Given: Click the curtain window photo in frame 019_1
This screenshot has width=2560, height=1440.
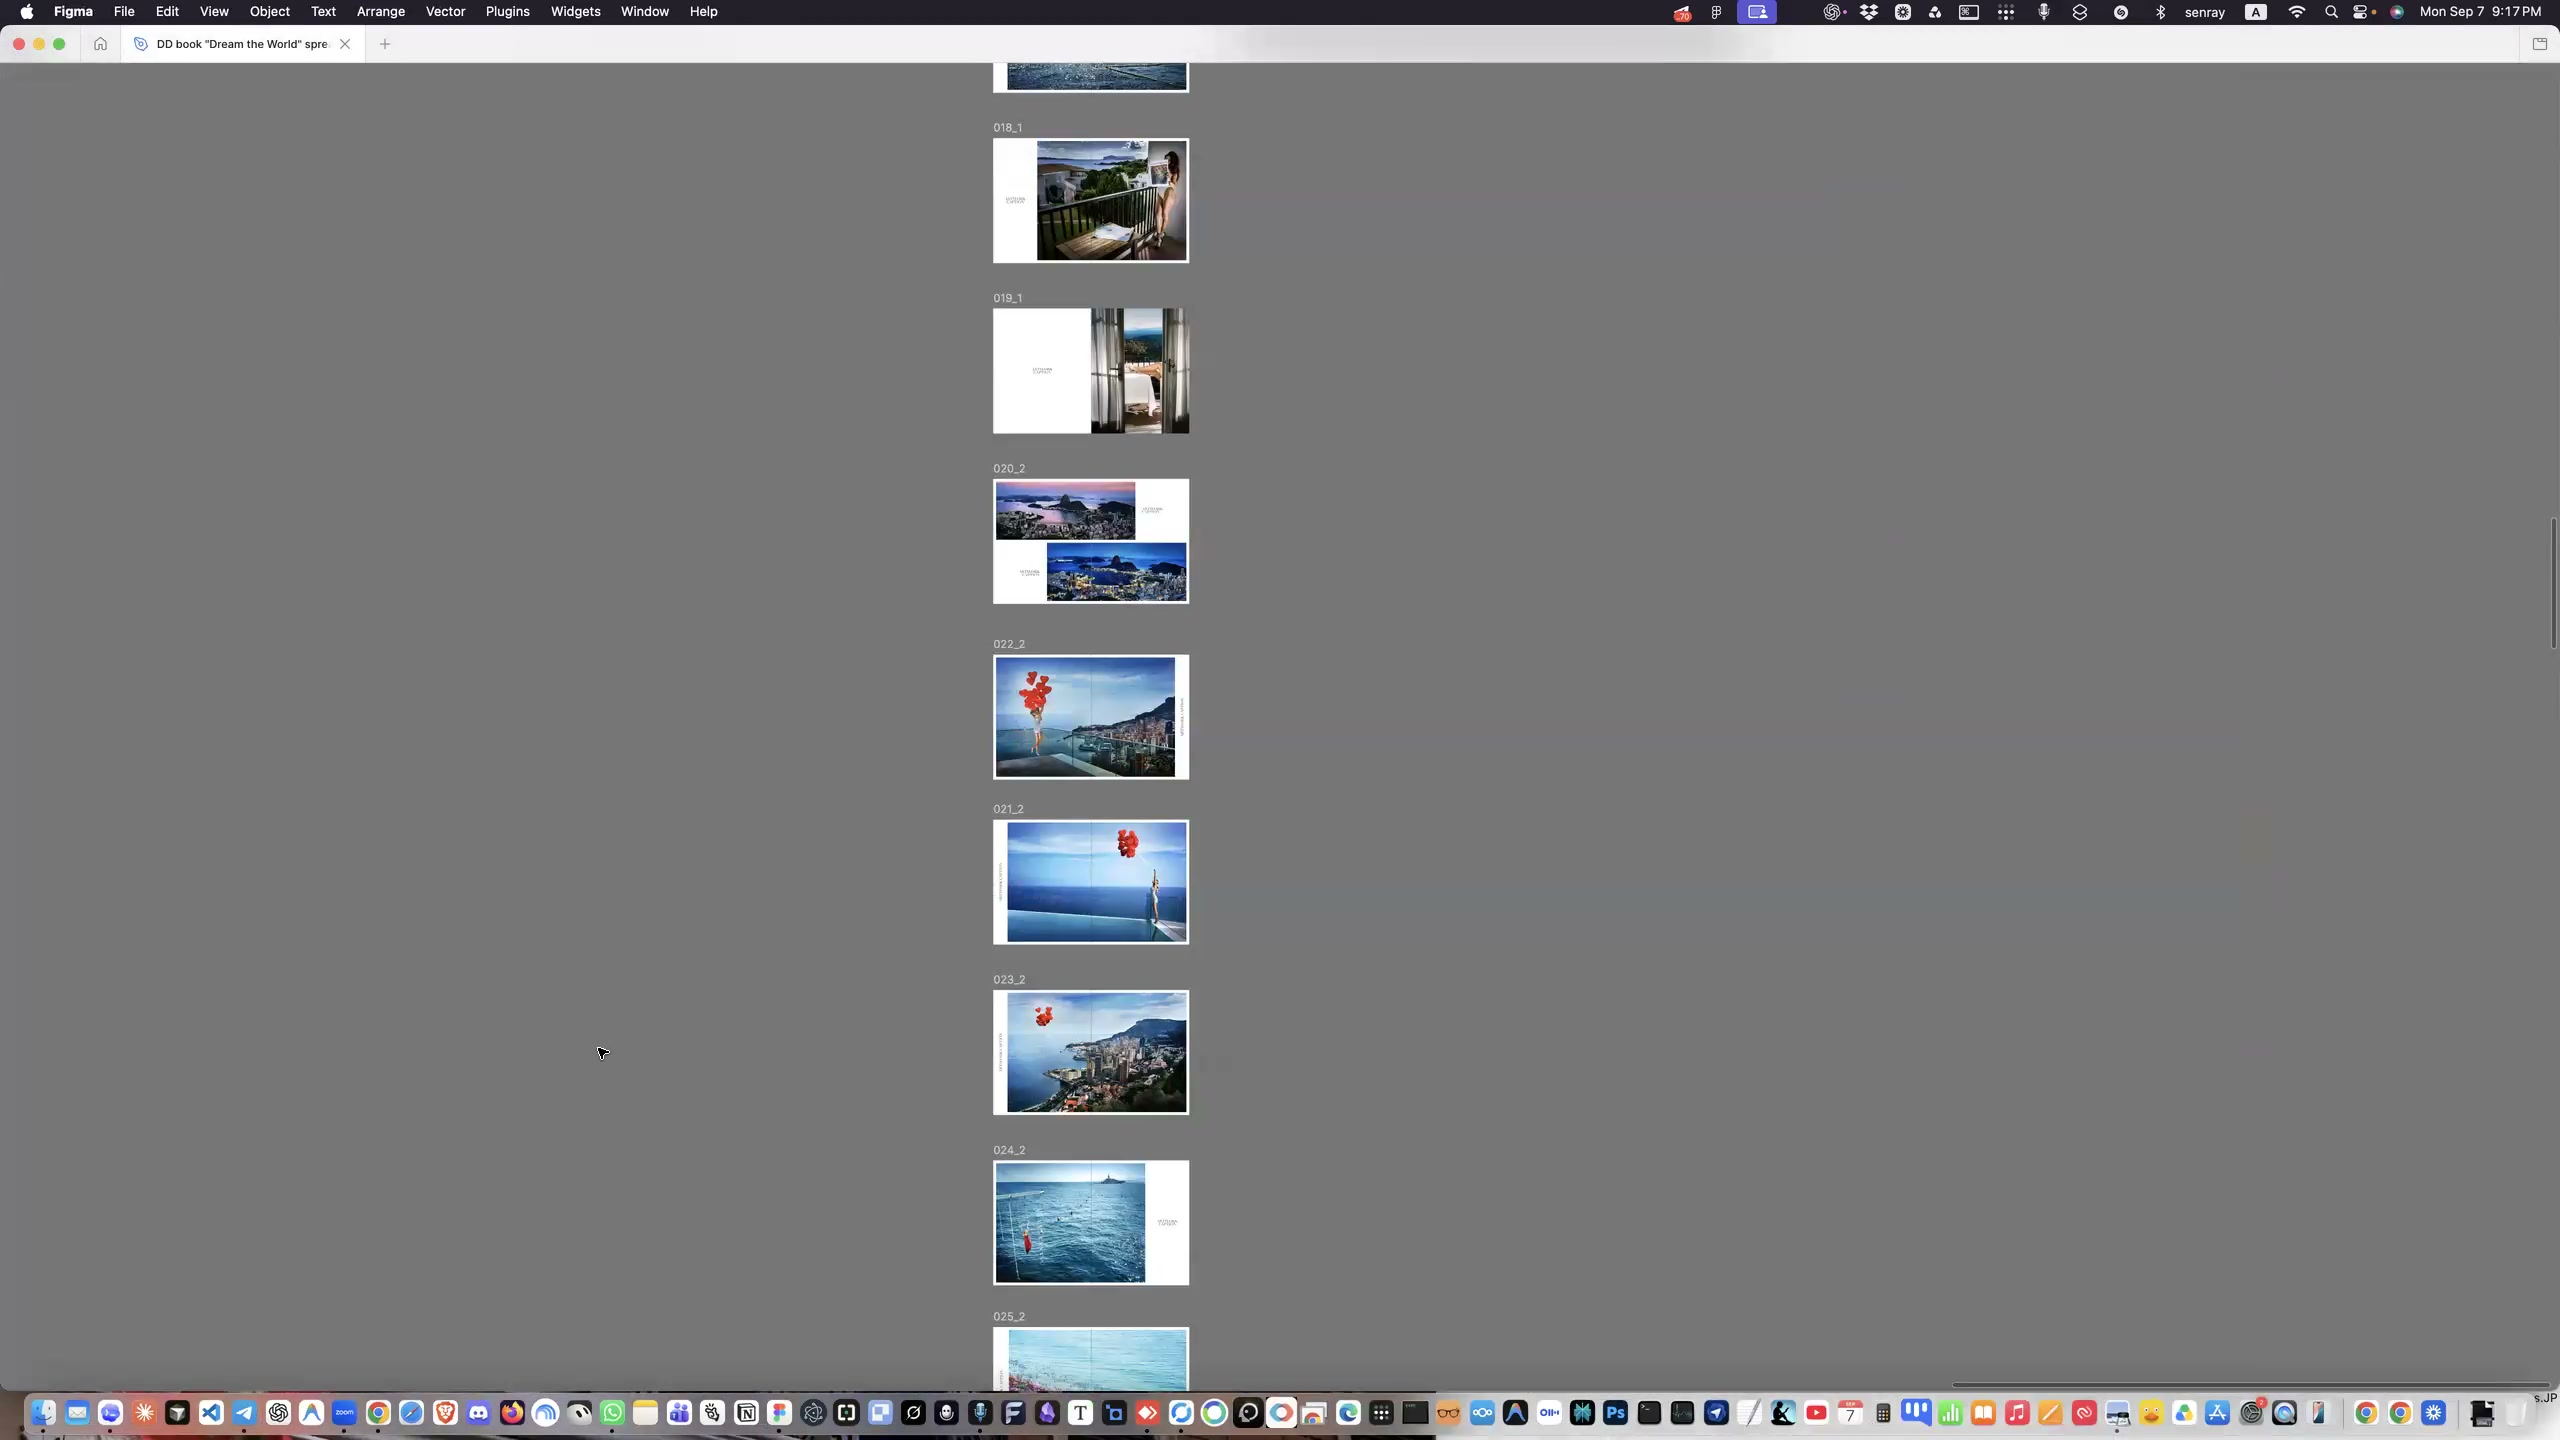Looking at the screenshot, I should (x=1140, y=371).
